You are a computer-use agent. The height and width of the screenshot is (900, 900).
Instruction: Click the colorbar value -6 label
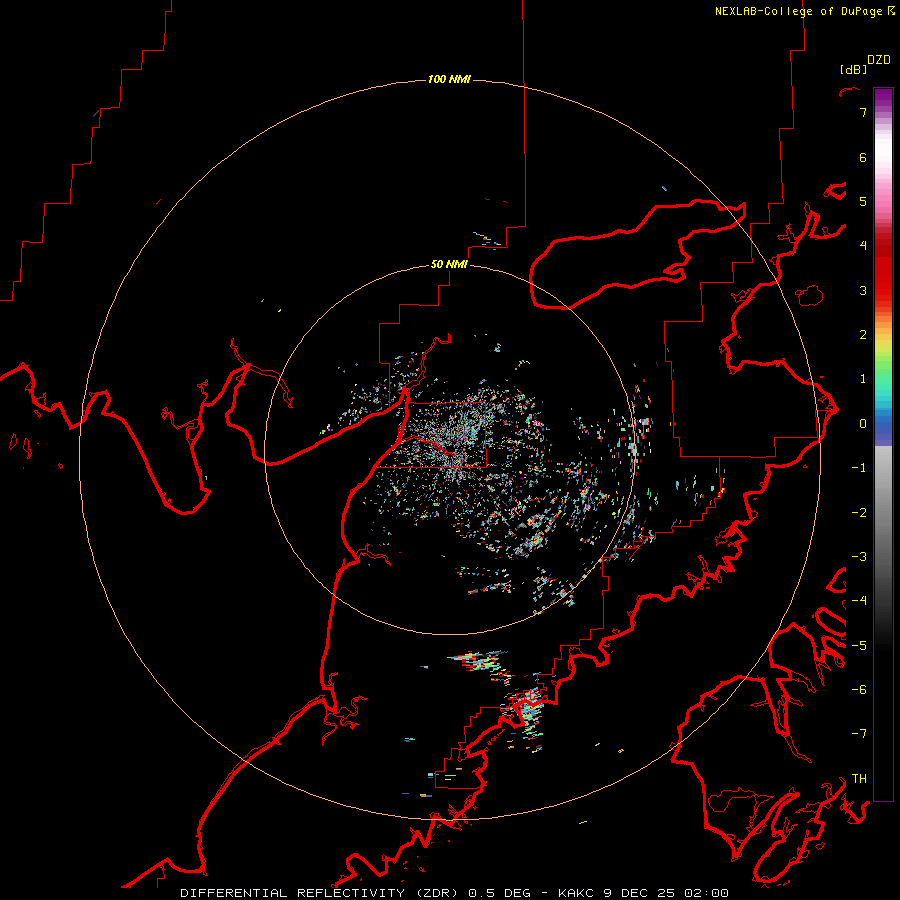[859, 690]
